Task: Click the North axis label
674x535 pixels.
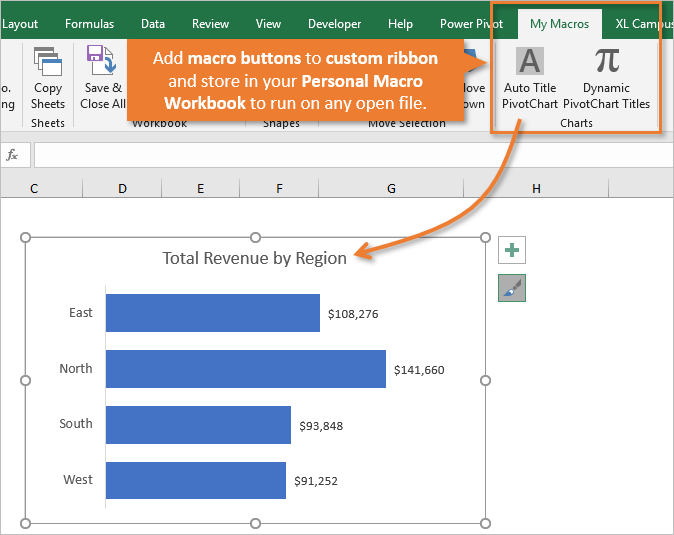Action: click(76, 368)
